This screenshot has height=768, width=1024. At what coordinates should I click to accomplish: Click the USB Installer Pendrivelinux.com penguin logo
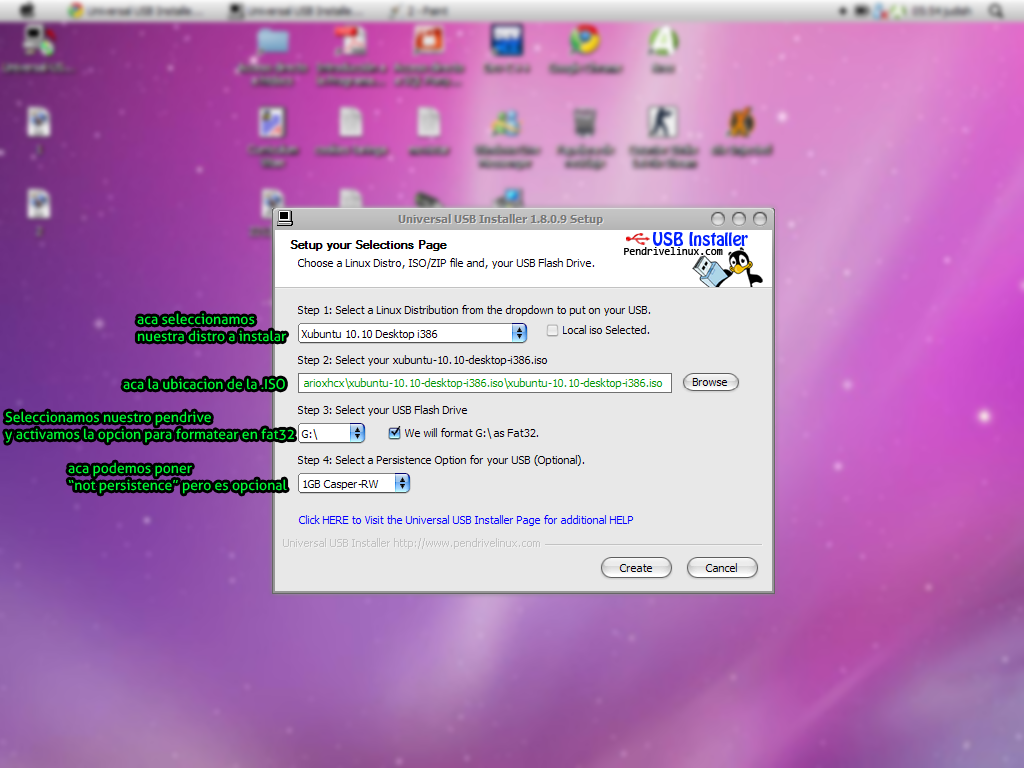[694, 259]
